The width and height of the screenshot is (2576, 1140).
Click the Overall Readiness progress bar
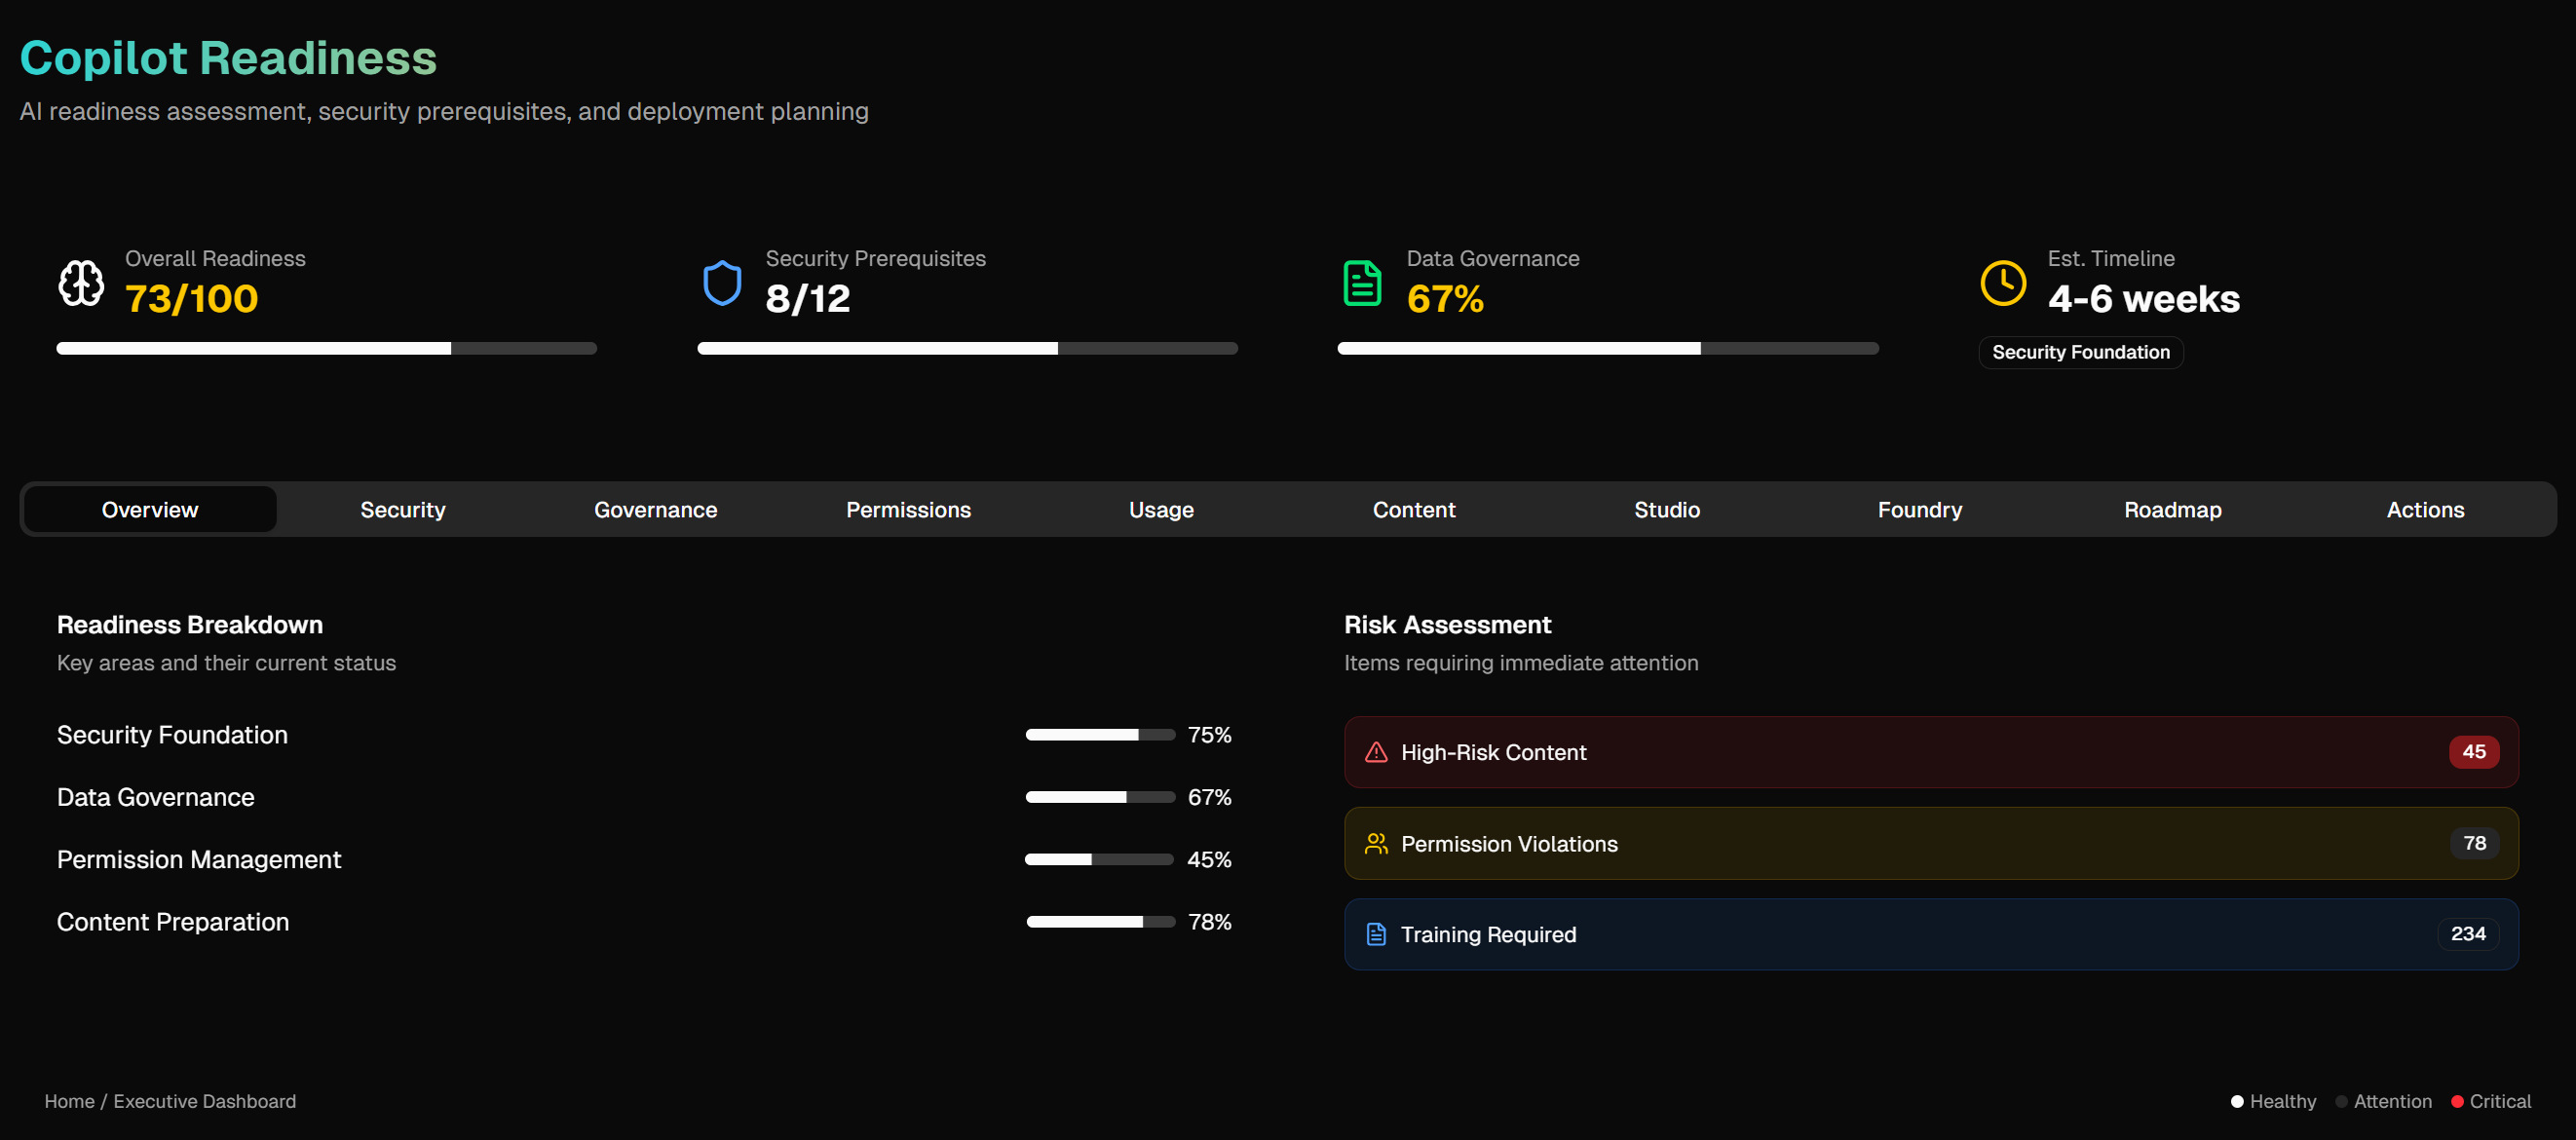(x=326, y=348)
